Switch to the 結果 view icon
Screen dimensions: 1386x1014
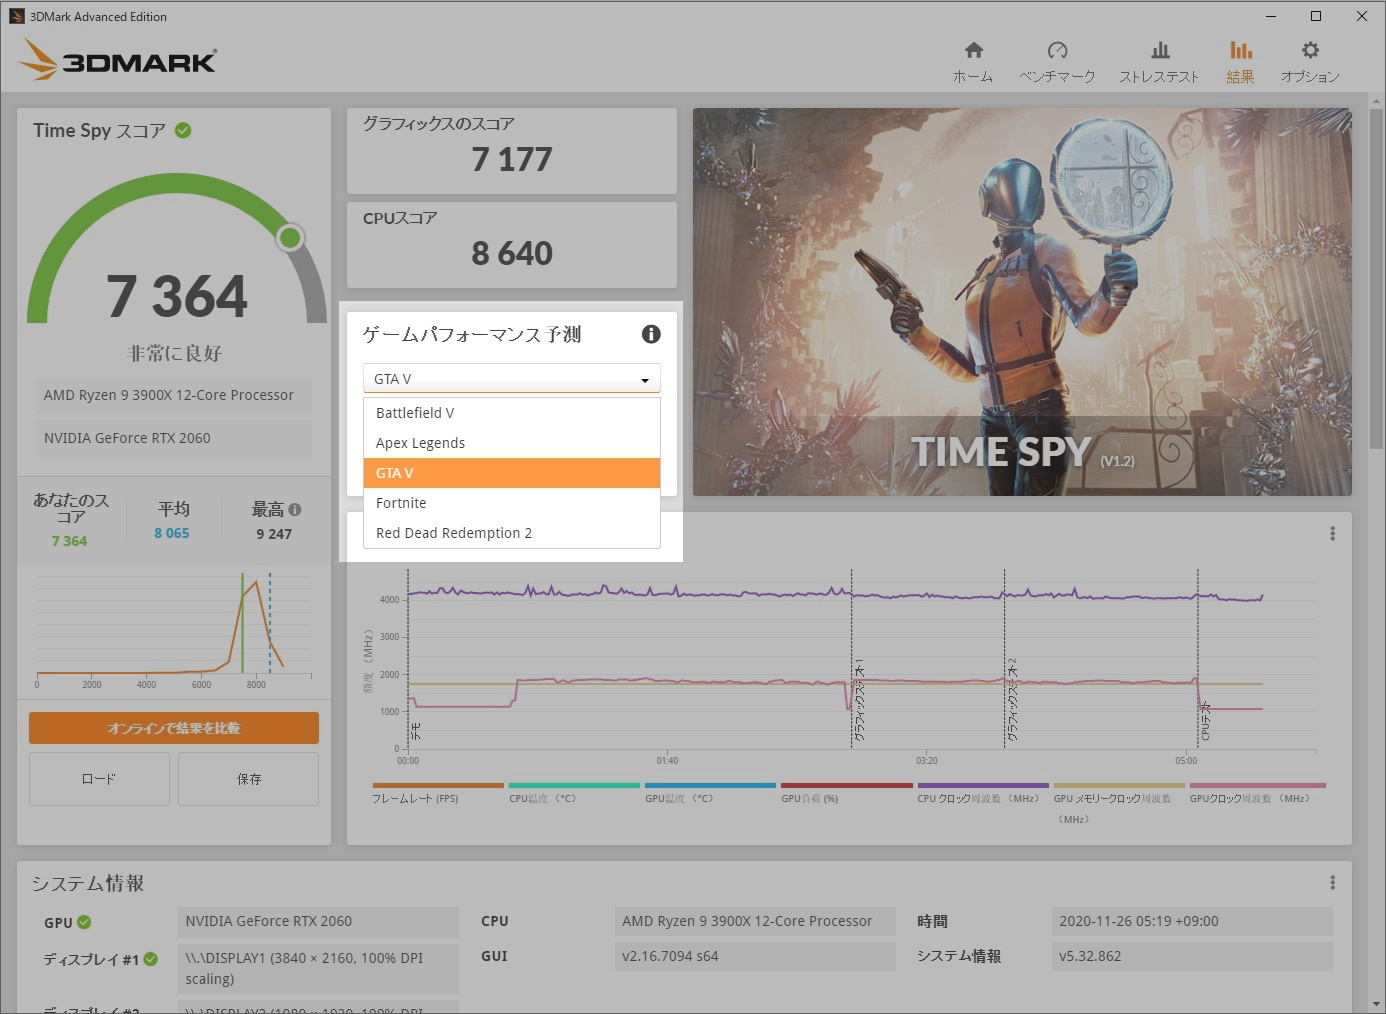(1240, 58)
